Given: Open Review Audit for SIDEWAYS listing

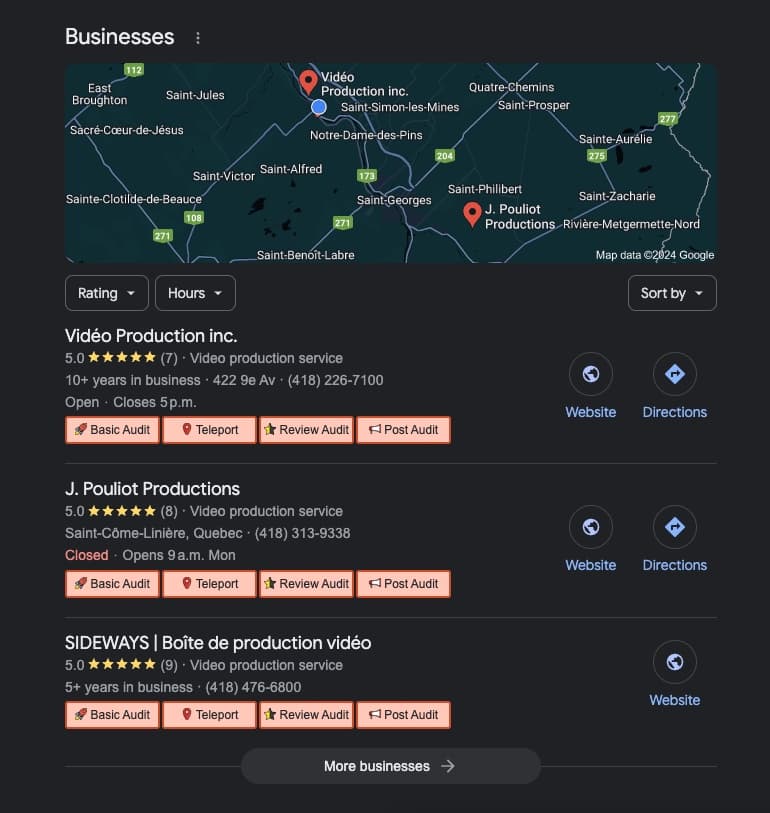Looking at the screenshot, I should tap(306, 715).
